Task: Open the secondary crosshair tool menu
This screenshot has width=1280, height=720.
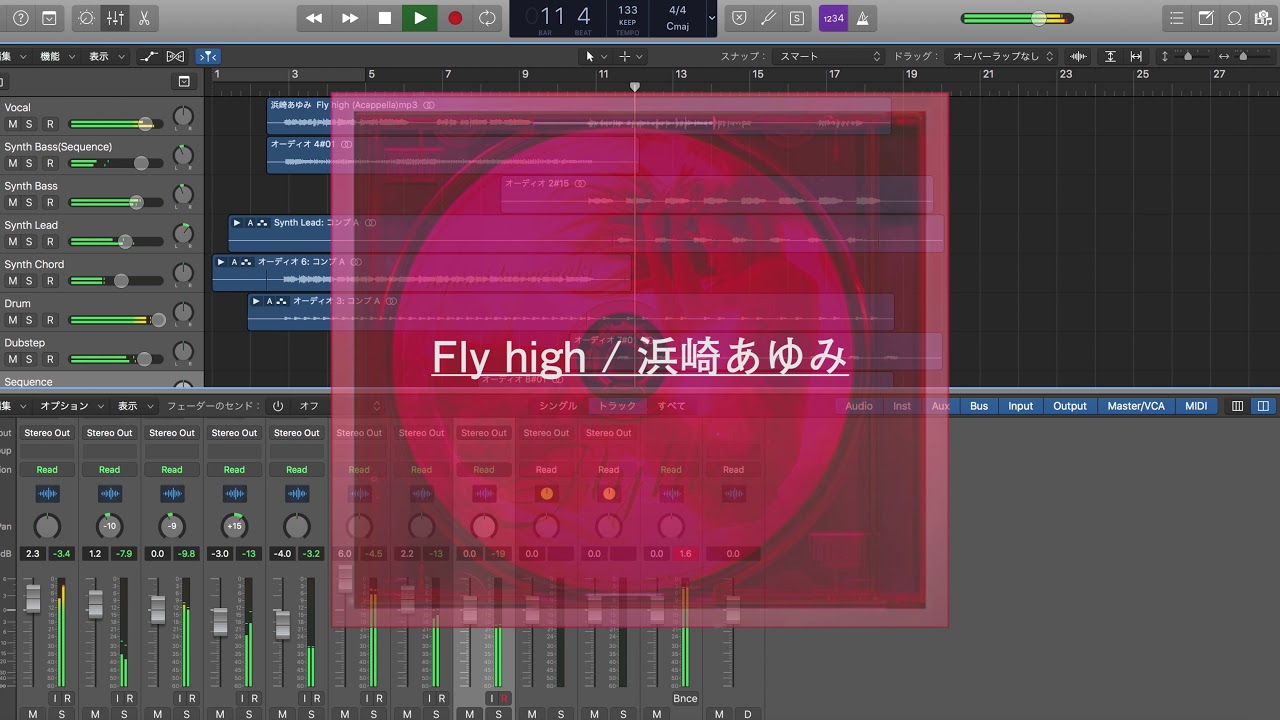Action: pos(630,57)
